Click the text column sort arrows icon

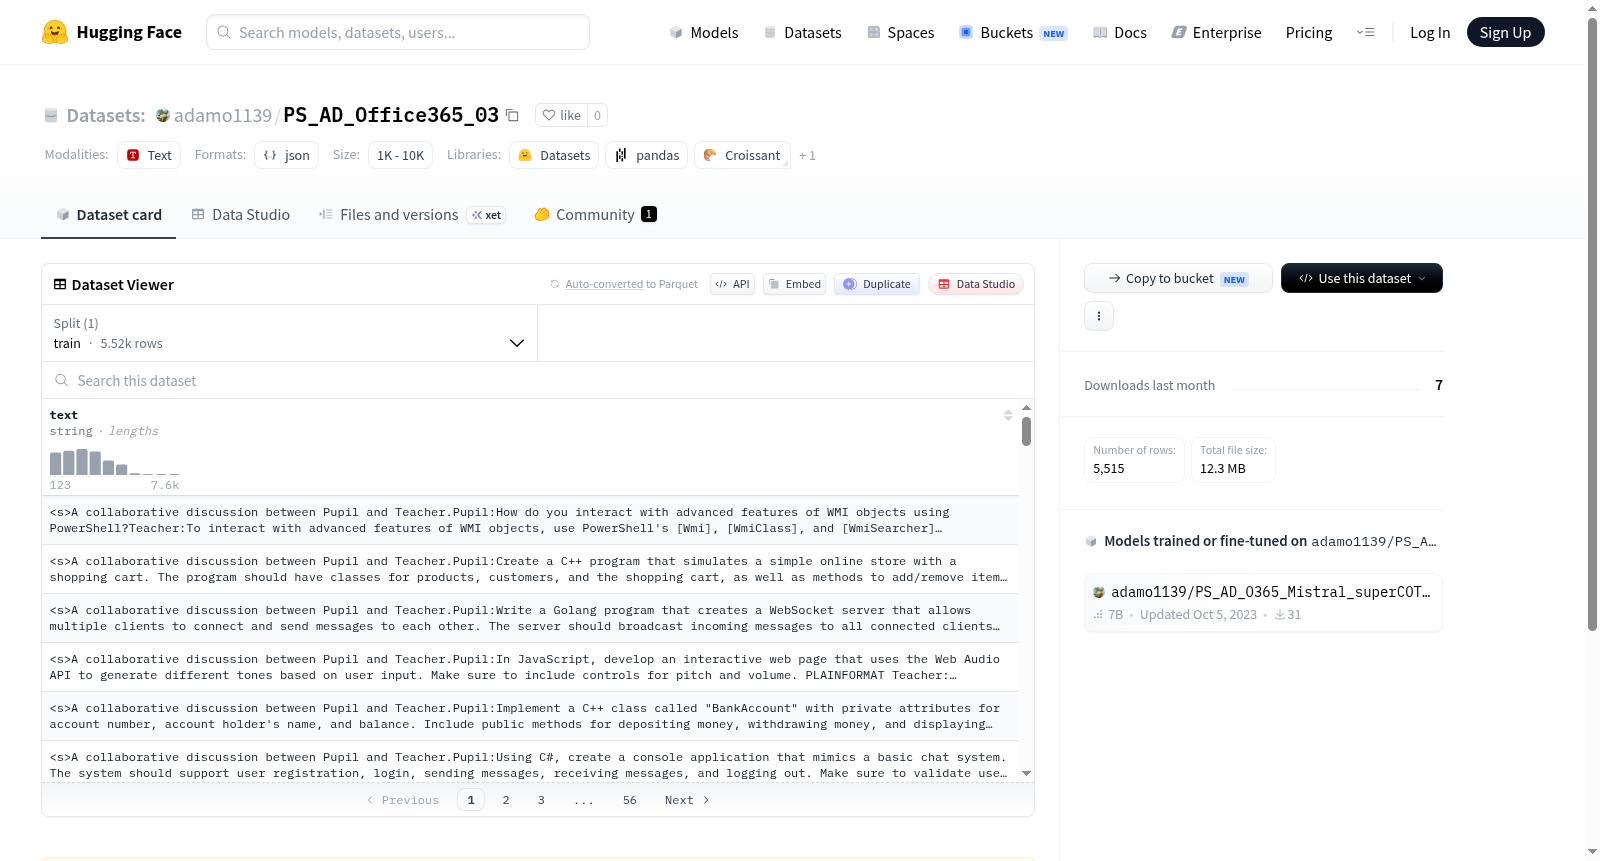(1008, 415)
